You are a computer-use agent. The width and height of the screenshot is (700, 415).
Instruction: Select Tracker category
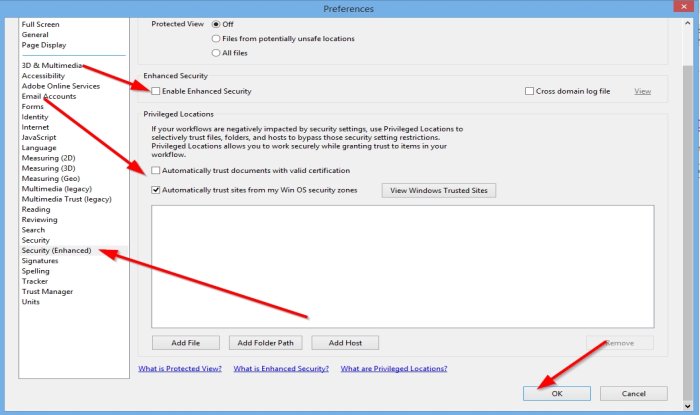click(34, 281)
